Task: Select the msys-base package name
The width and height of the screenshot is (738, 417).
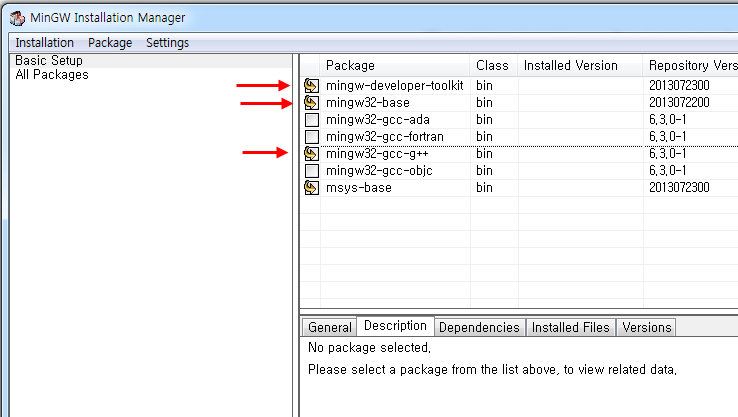Action: 359,187
